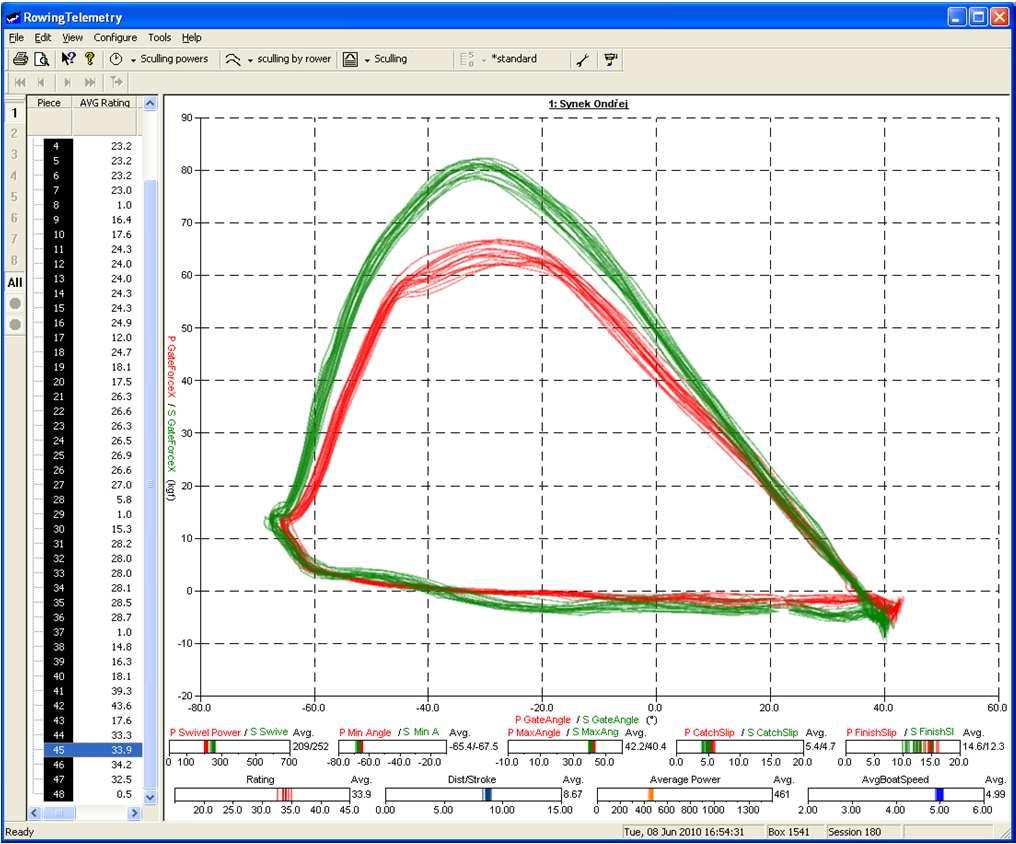The width and height of the screenshot is (1016, 844).
Task: Click the clock icon beside Sculling powers
Action: pyautogui.click(x=116, y=59)
